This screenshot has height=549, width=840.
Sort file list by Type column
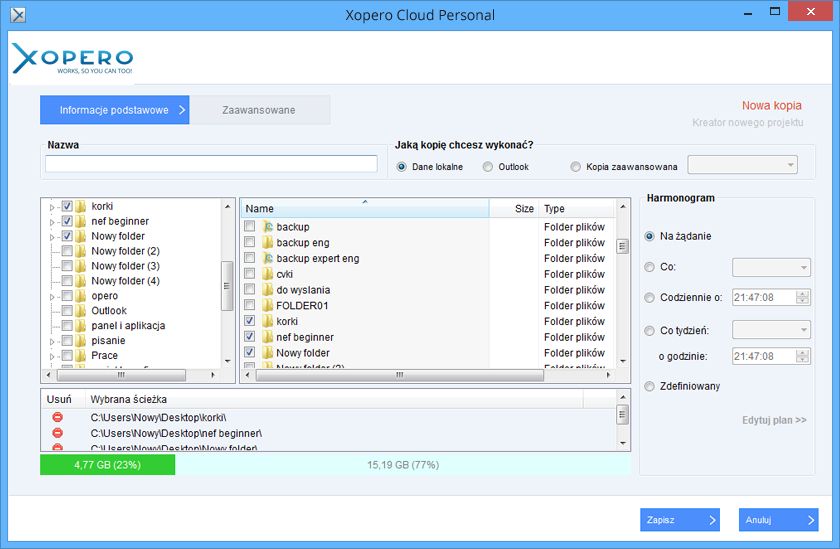tap(577, 208)
